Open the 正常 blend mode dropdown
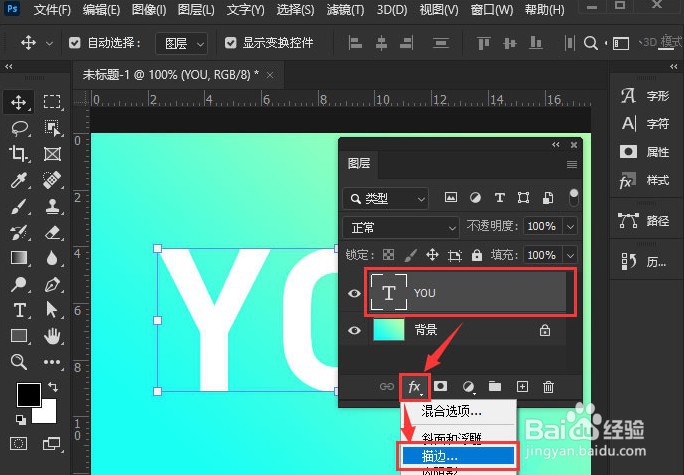The height and width of the screenshot is (475, 684). tap(401, 227)
